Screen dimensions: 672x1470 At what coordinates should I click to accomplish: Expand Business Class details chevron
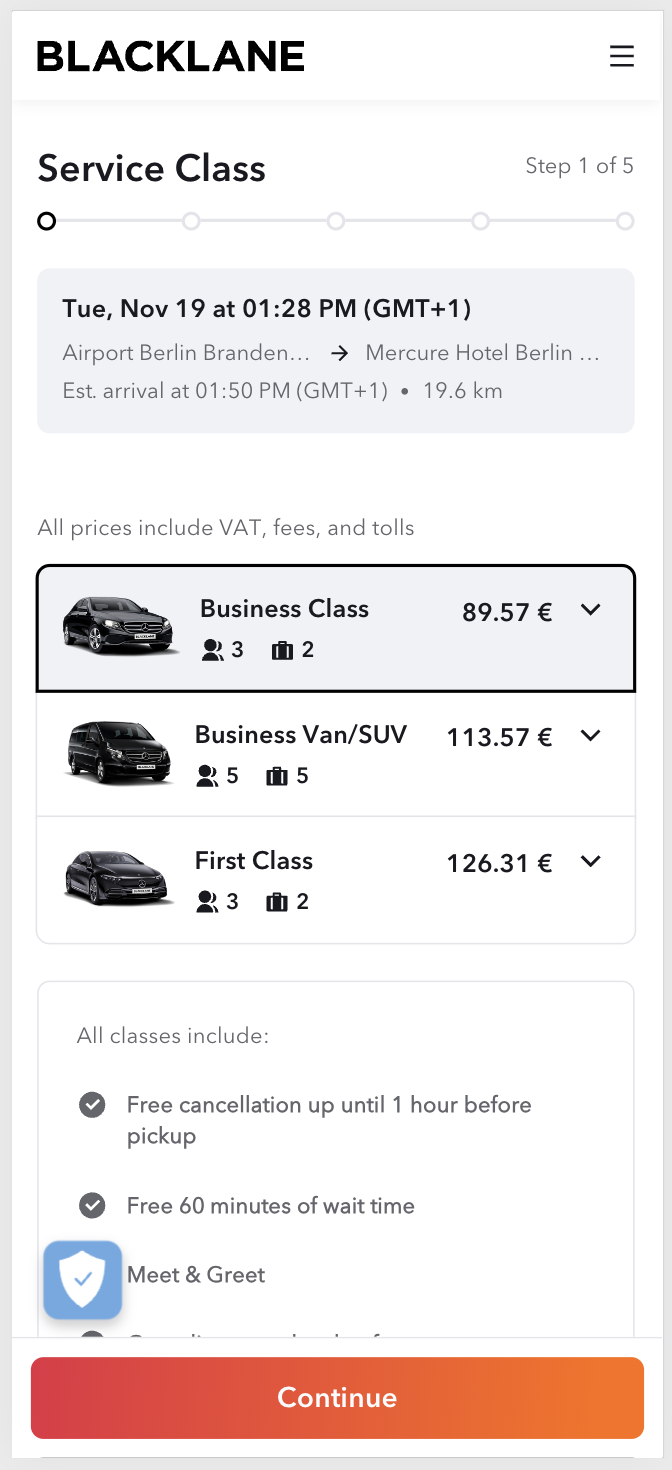pos(591,610)
